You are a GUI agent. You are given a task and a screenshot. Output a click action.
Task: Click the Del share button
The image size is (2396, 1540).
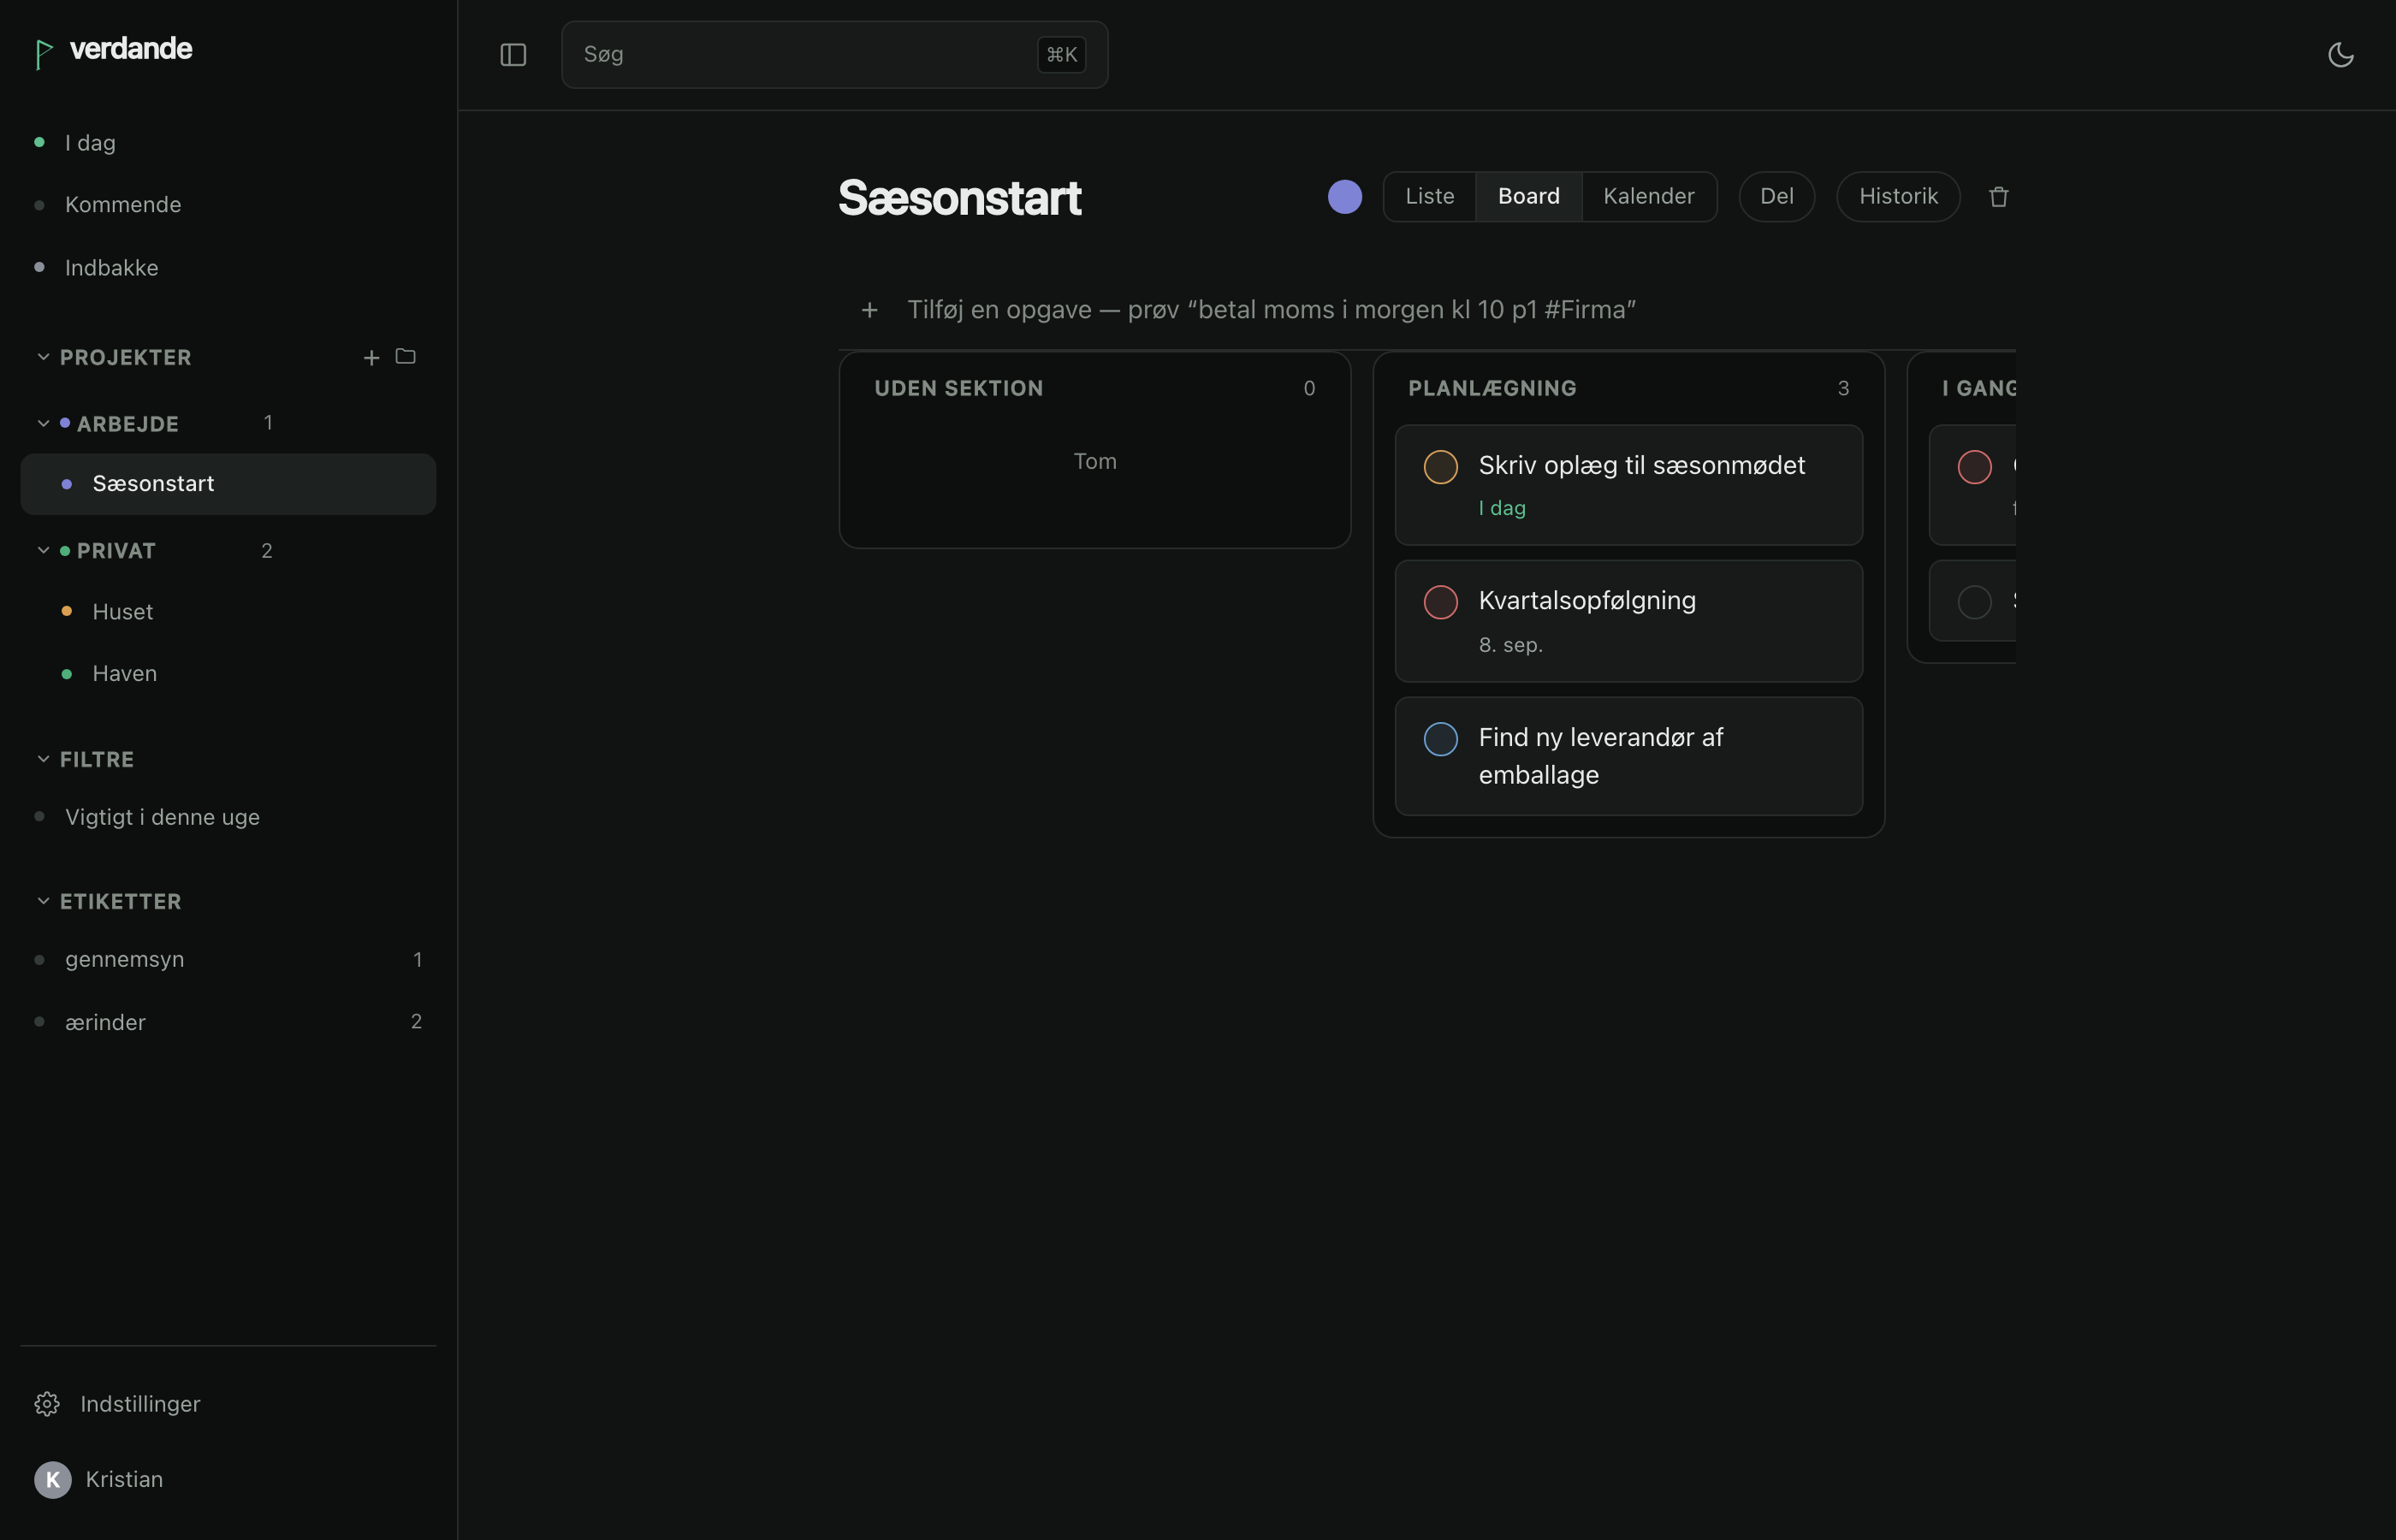(x=1776, y=196)
